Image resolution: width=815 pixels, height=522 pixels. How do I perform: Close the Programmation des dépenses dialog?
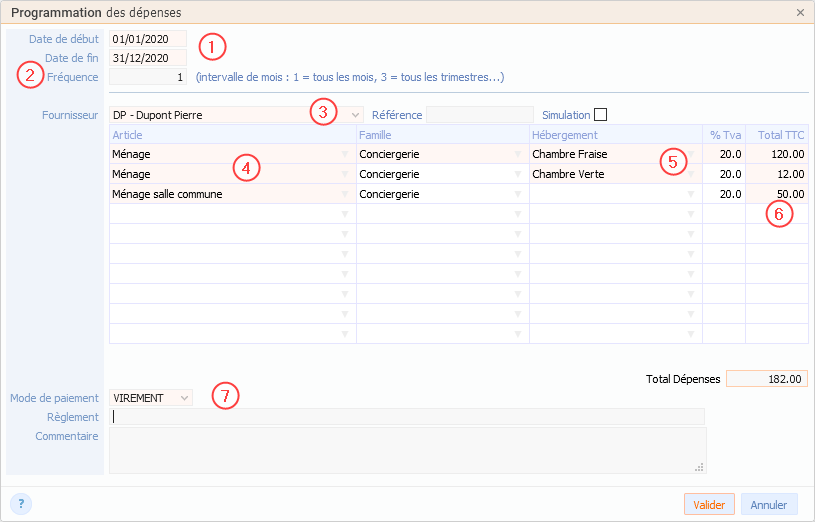800,13
